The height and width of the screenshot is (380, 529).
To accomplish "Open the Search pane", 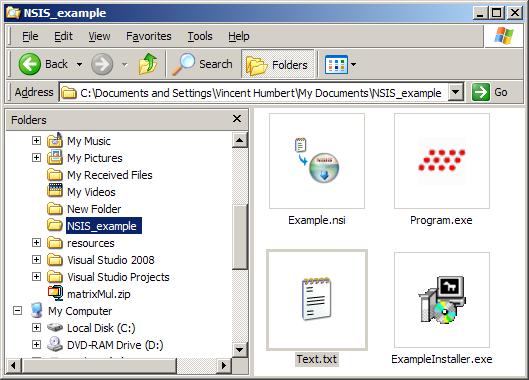I will click(202, 64).
